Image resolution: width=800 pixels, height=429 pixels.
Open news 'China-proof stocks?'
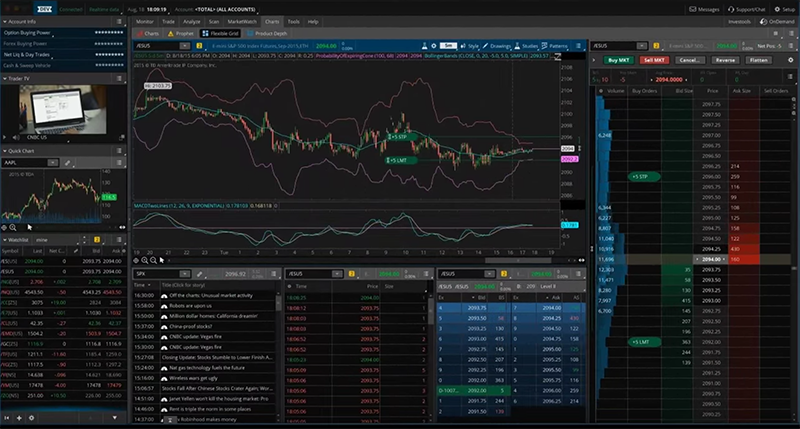pyautogui.click(x=190, y=326)
